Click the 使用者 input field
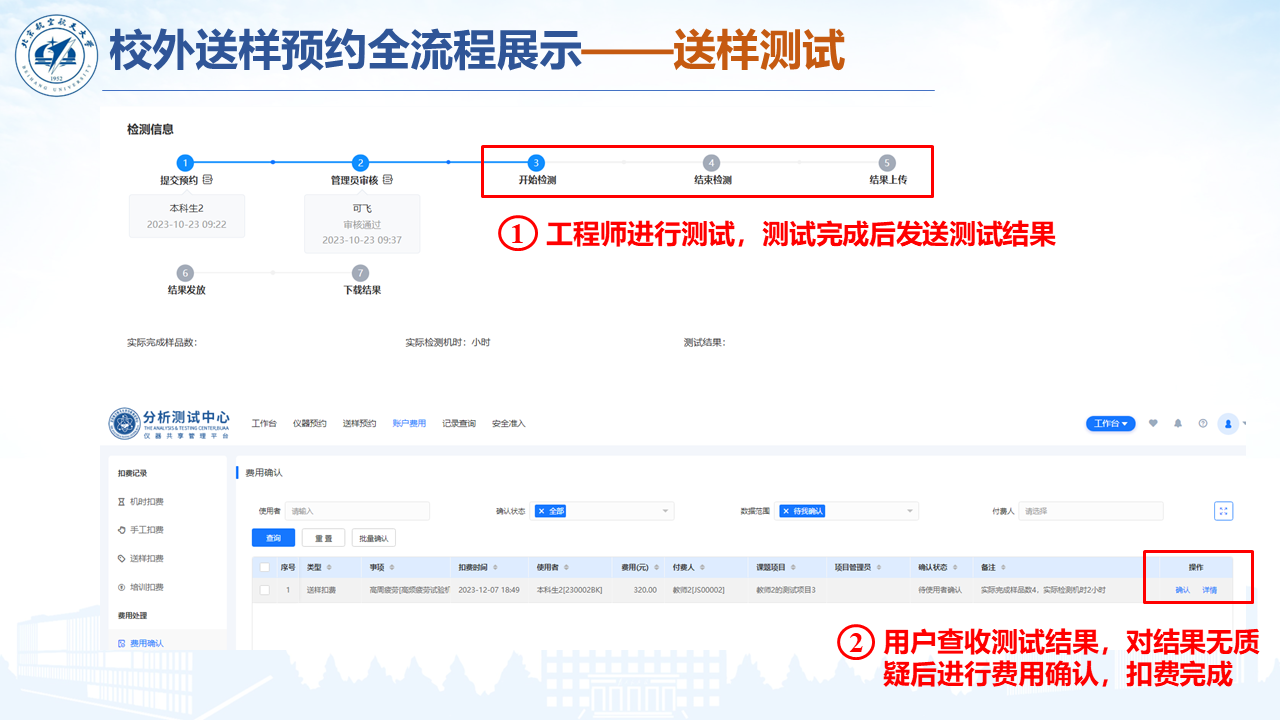Viewport: 1280px width, 720px height. tap(357, 511)
